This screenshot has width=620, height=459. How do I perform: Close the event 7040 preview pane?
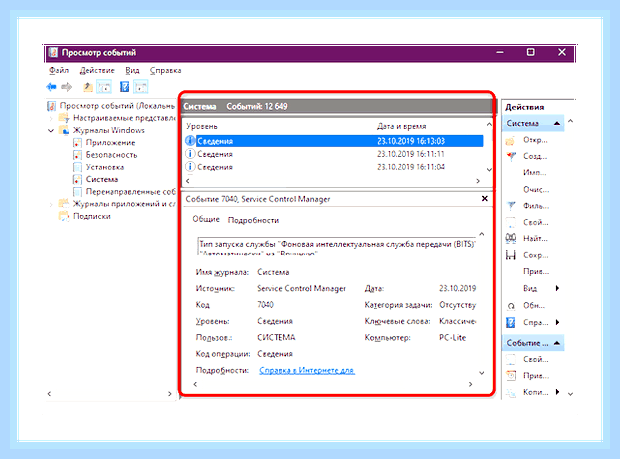click(485, 198)
